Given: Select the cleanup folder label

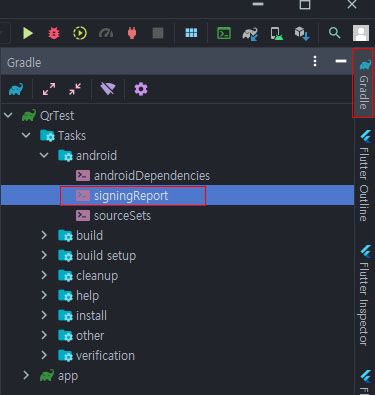Looking at the screenshot, I should (97, 276).
